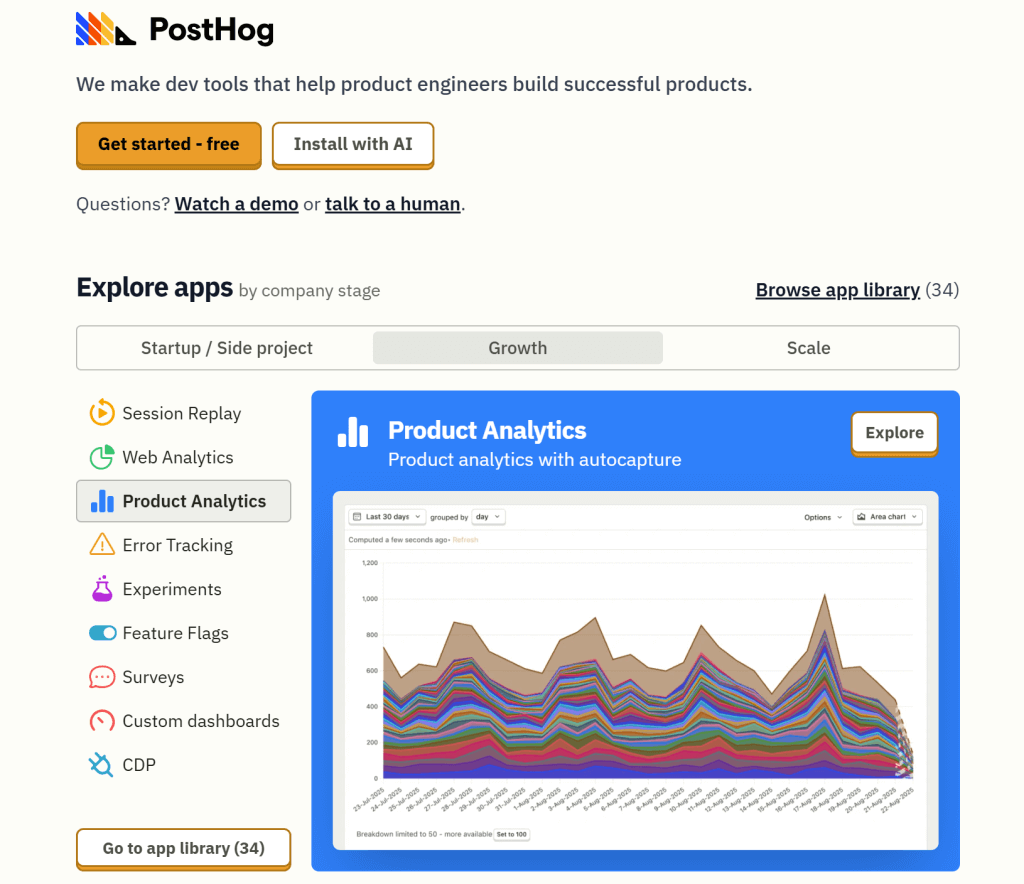Open the Web Analytics pie chart icon
The image size is (1024, 884).
[102, 457]
